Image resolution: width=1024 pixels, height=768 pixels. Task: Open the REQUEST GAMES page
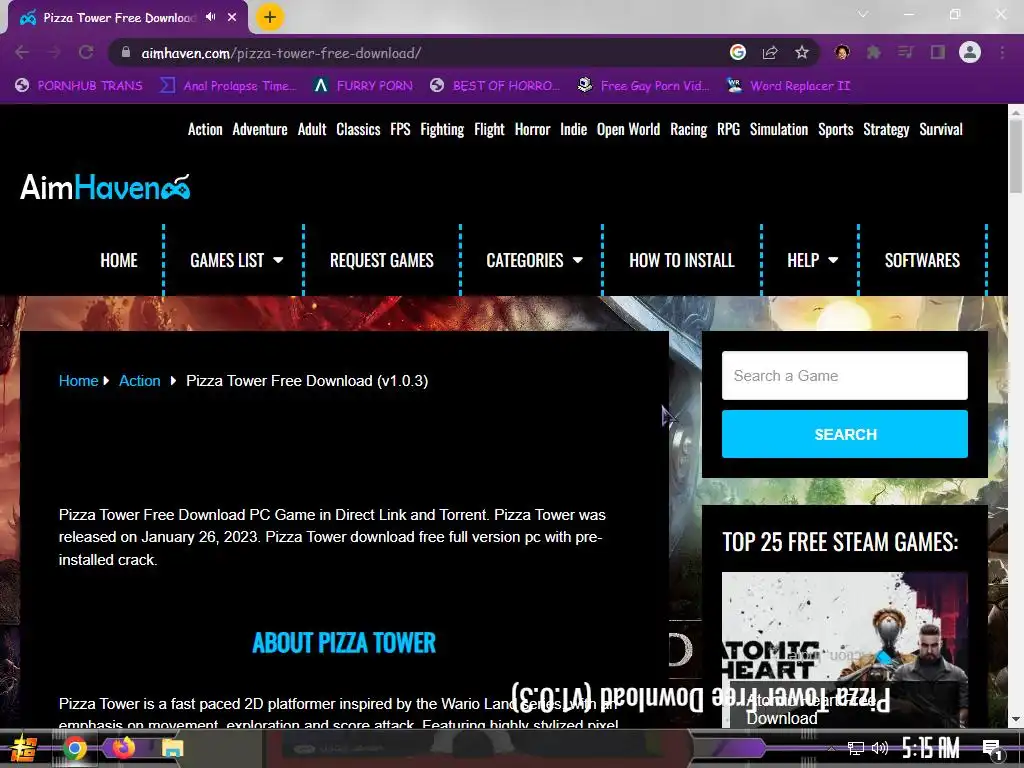pyautogui.click(x=381, y=260)
